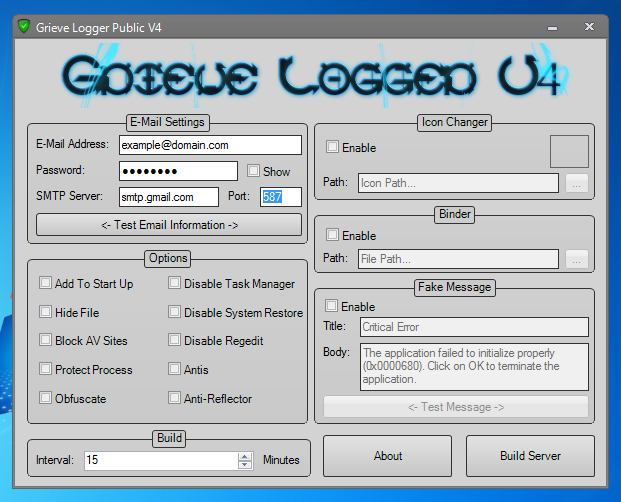Increase the Interval with the up arrow
This screenshot has height=502, width=621.
[245, 456]
